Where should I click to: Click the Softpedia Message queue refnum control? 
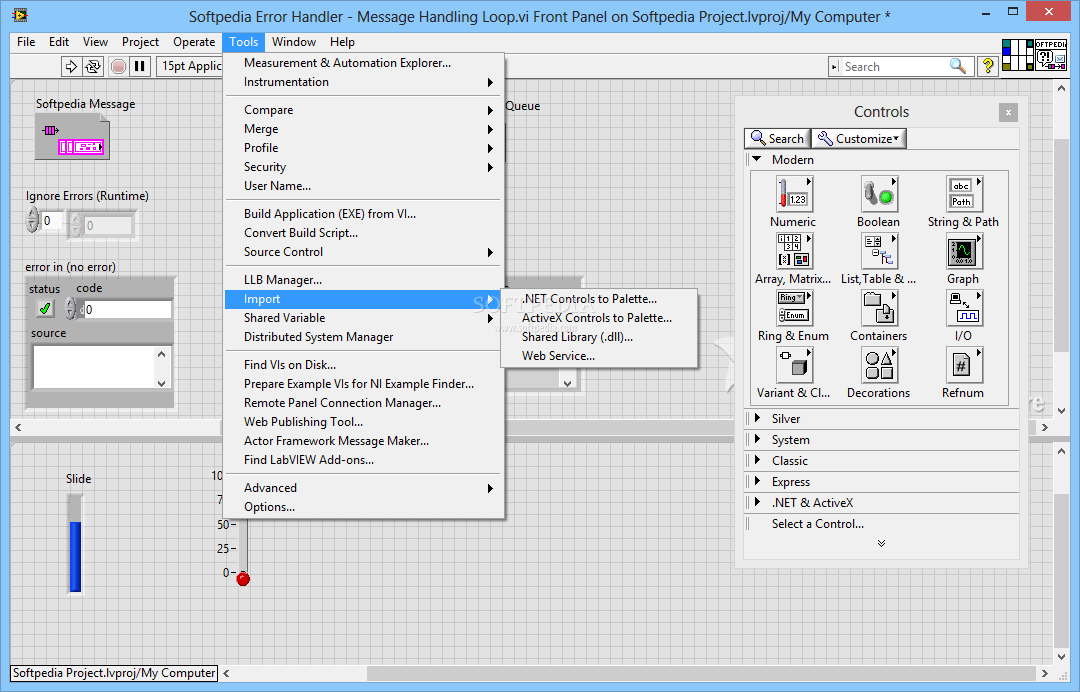click(x=72, y=137)
